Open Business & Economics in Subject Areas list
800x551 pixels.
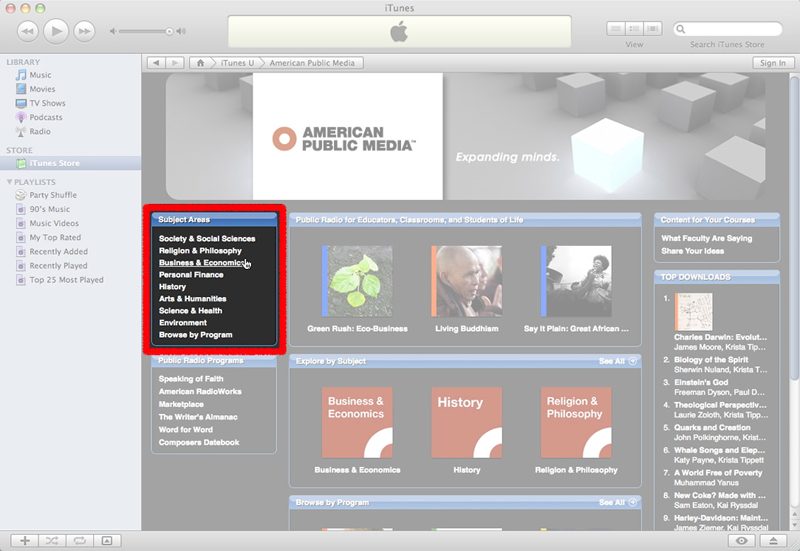(x=203, y=263)
